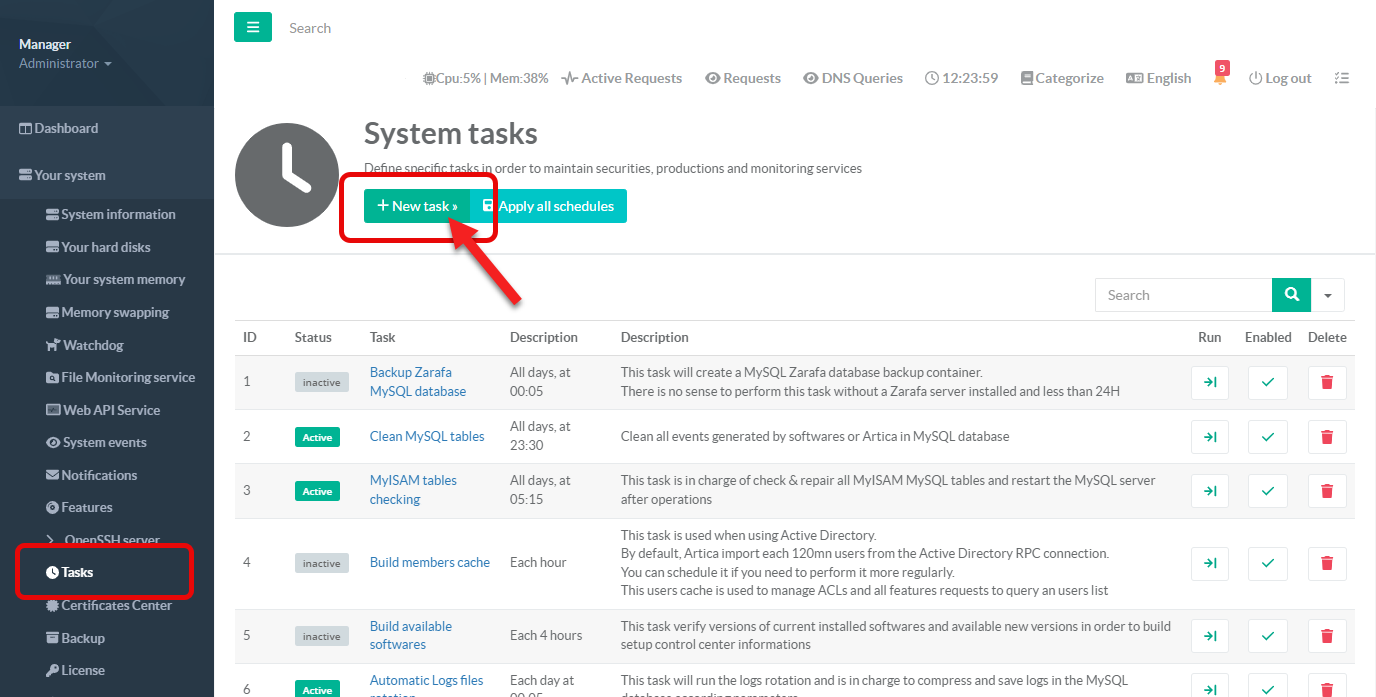Delete the Clean MySQL tables task
The height and width of the screenshot is (697, 1376).
click(1327, 437)
